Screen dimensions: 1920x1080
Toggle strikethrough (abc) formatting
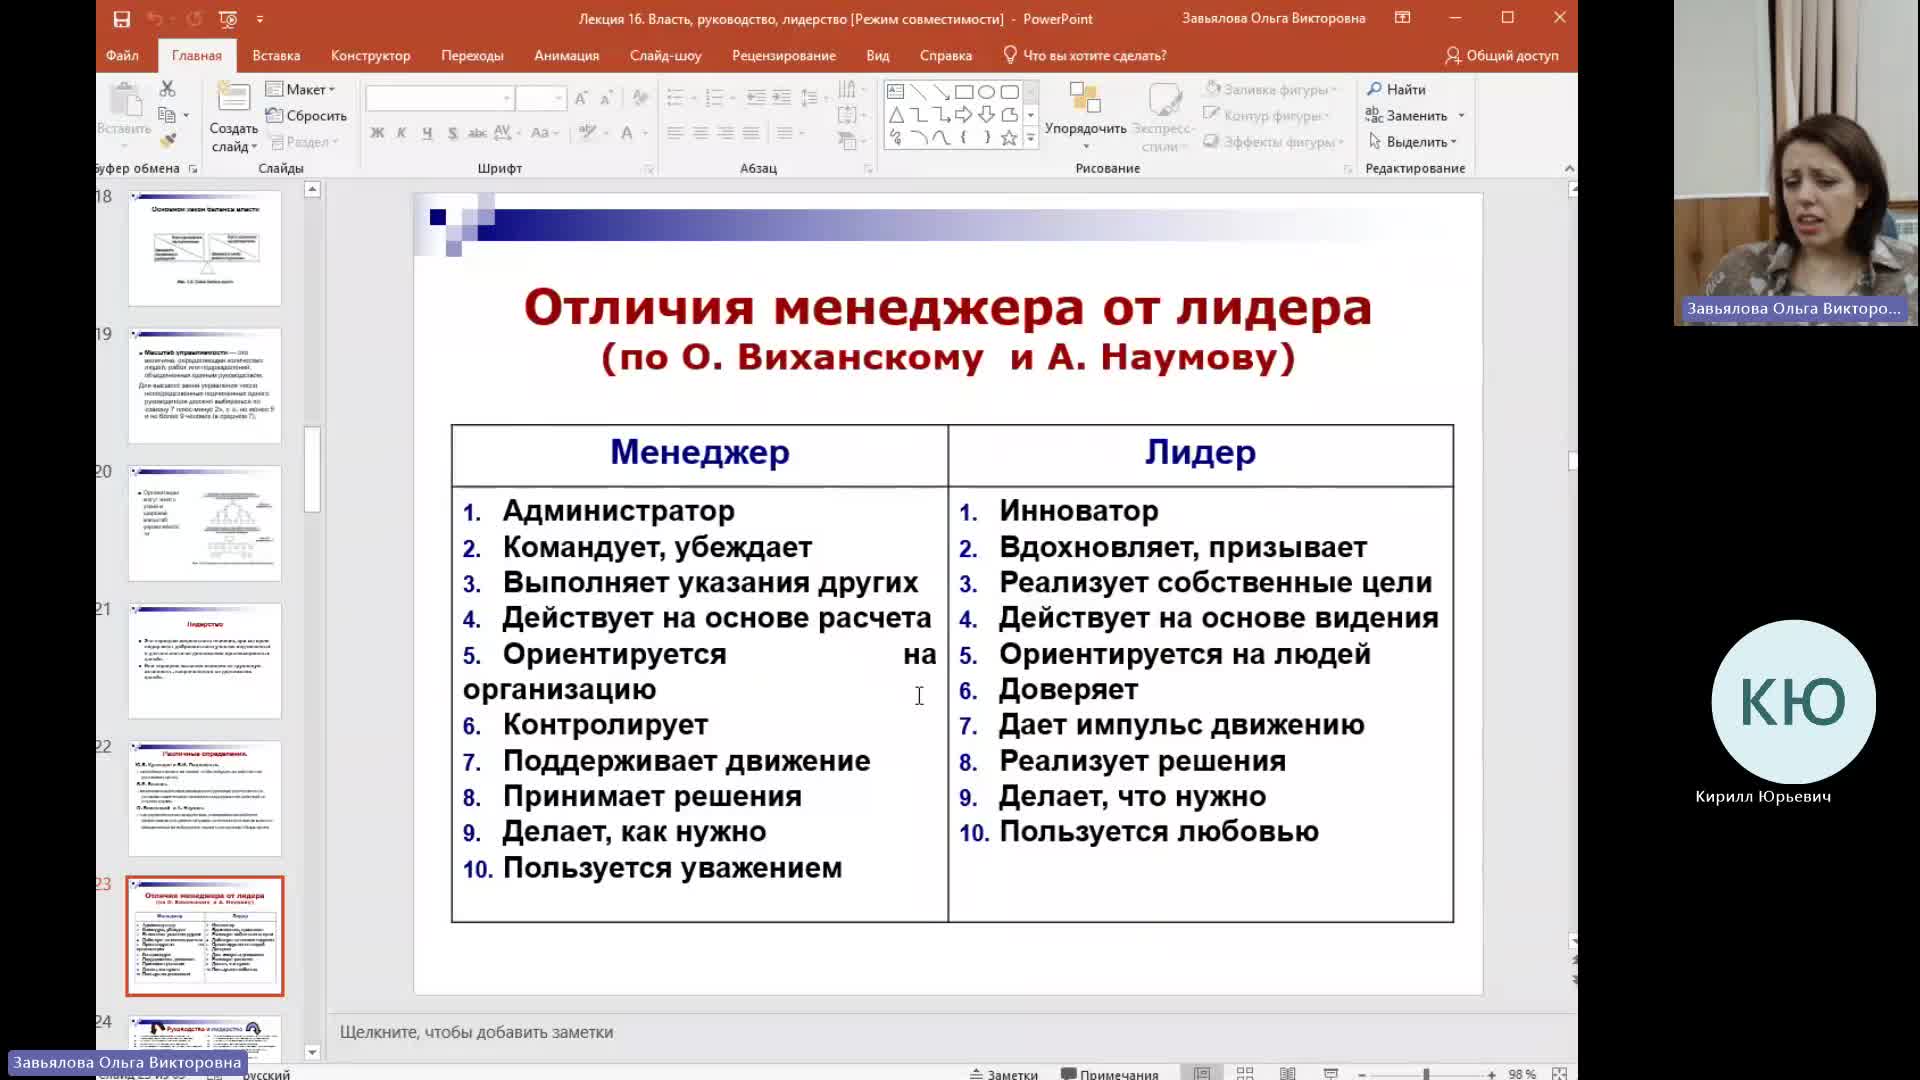pyautogui.click(x=477, y=132)
